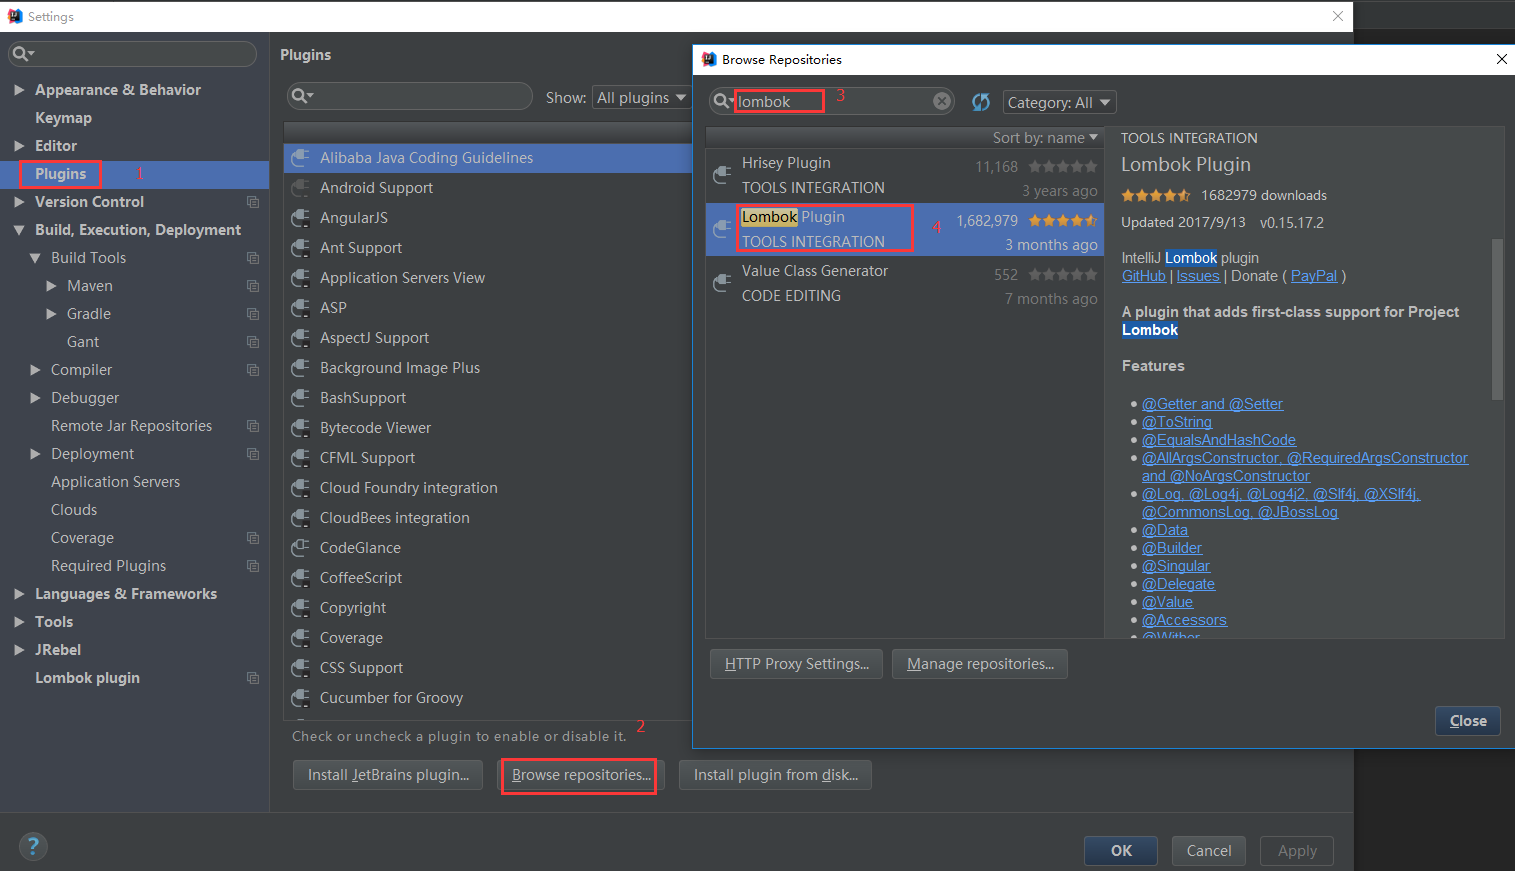Select CSS Support plugin row
1515x871 pixels.
tap(488, 668)
